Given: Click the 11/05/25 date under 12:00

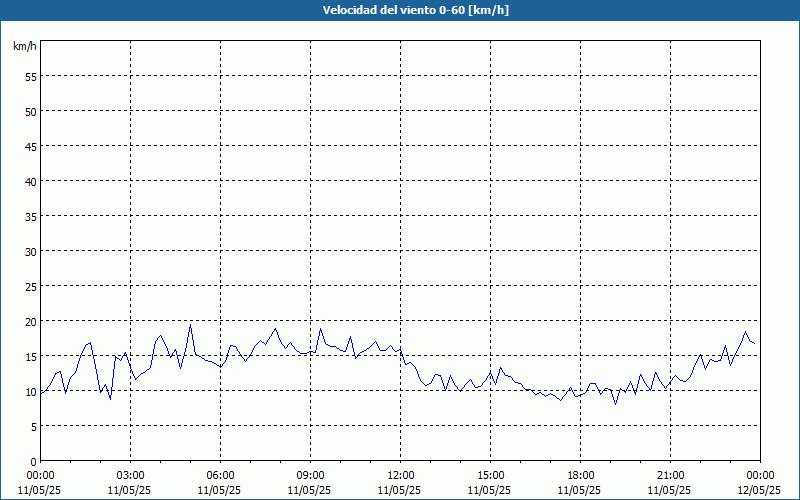Looking at the screenshot, I should pyautogui.click(x=400, y=490).
